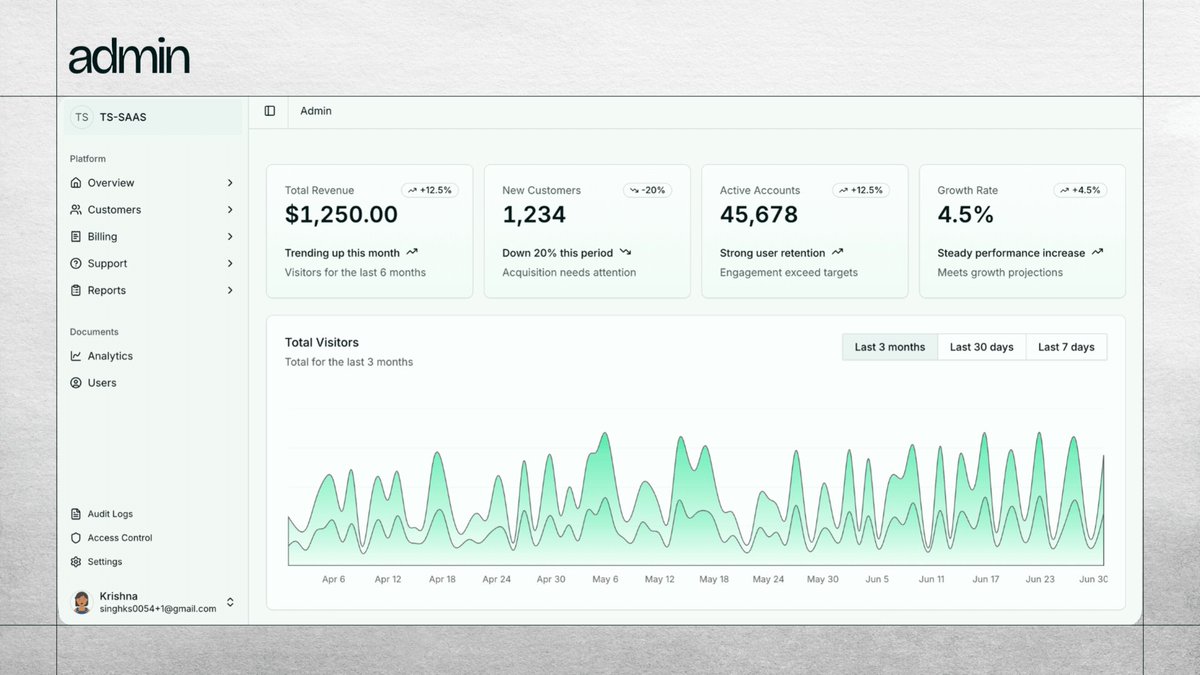Expand the Reports chevron
The height and width of the screenshot is (675, 1200).
230,291
